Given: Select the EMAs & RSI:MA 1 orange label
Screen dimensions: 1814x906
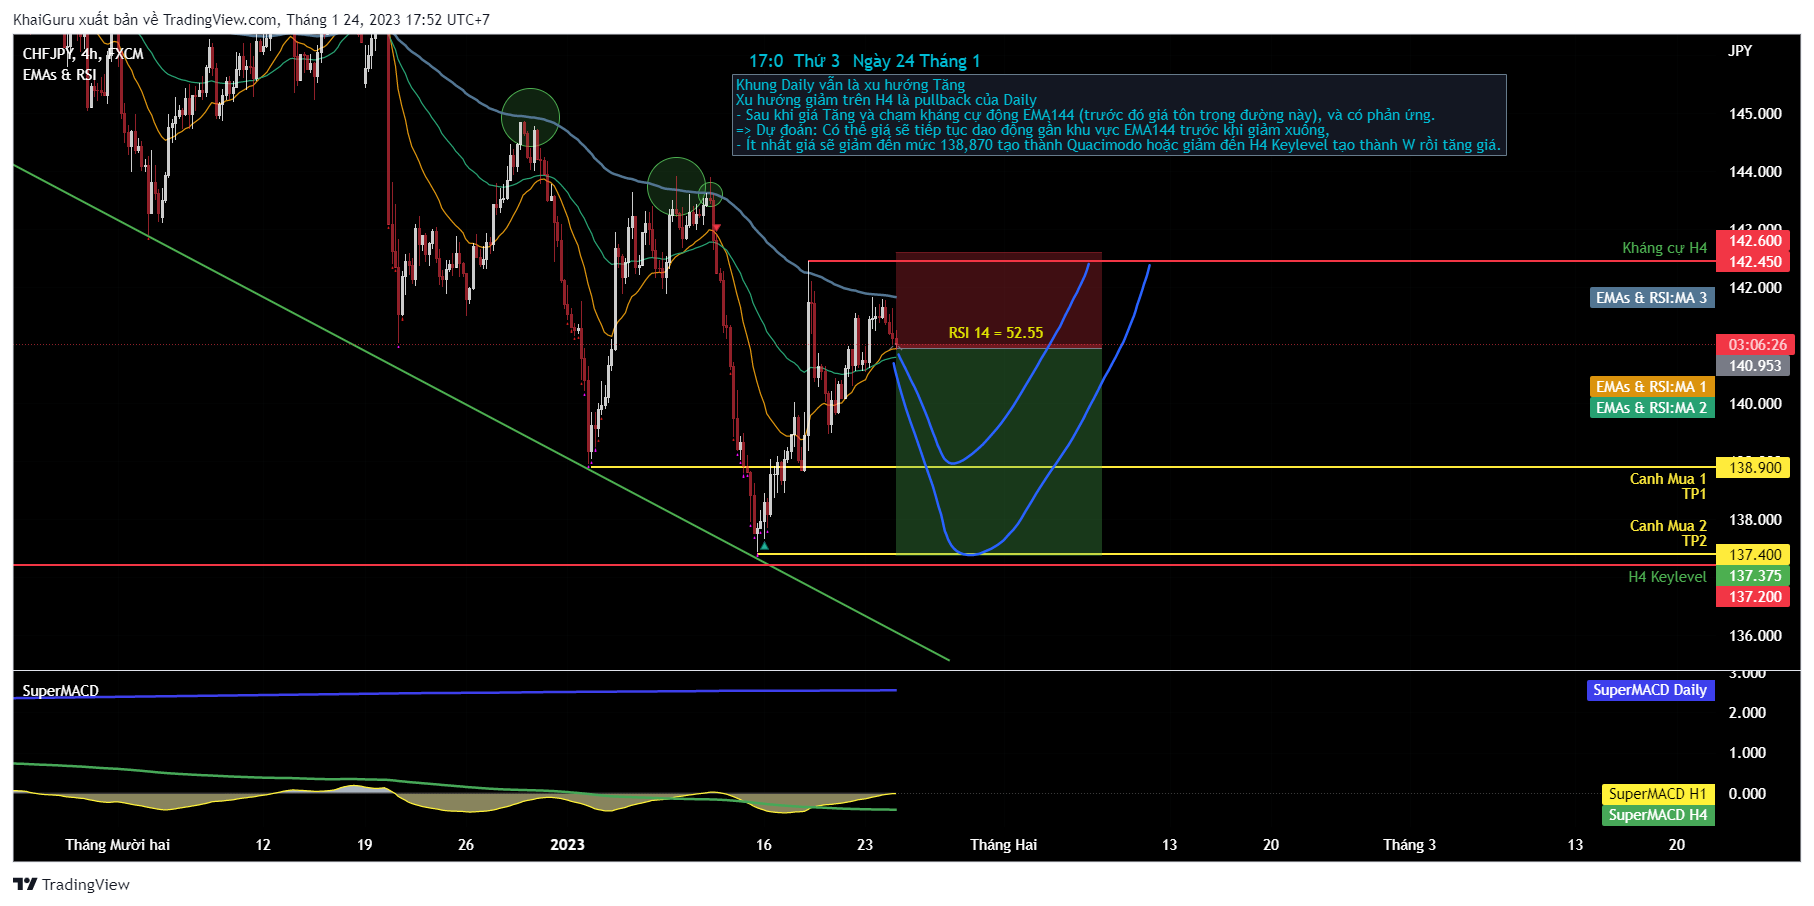Looking at the screenshot, I should [x=1651, y=387].
